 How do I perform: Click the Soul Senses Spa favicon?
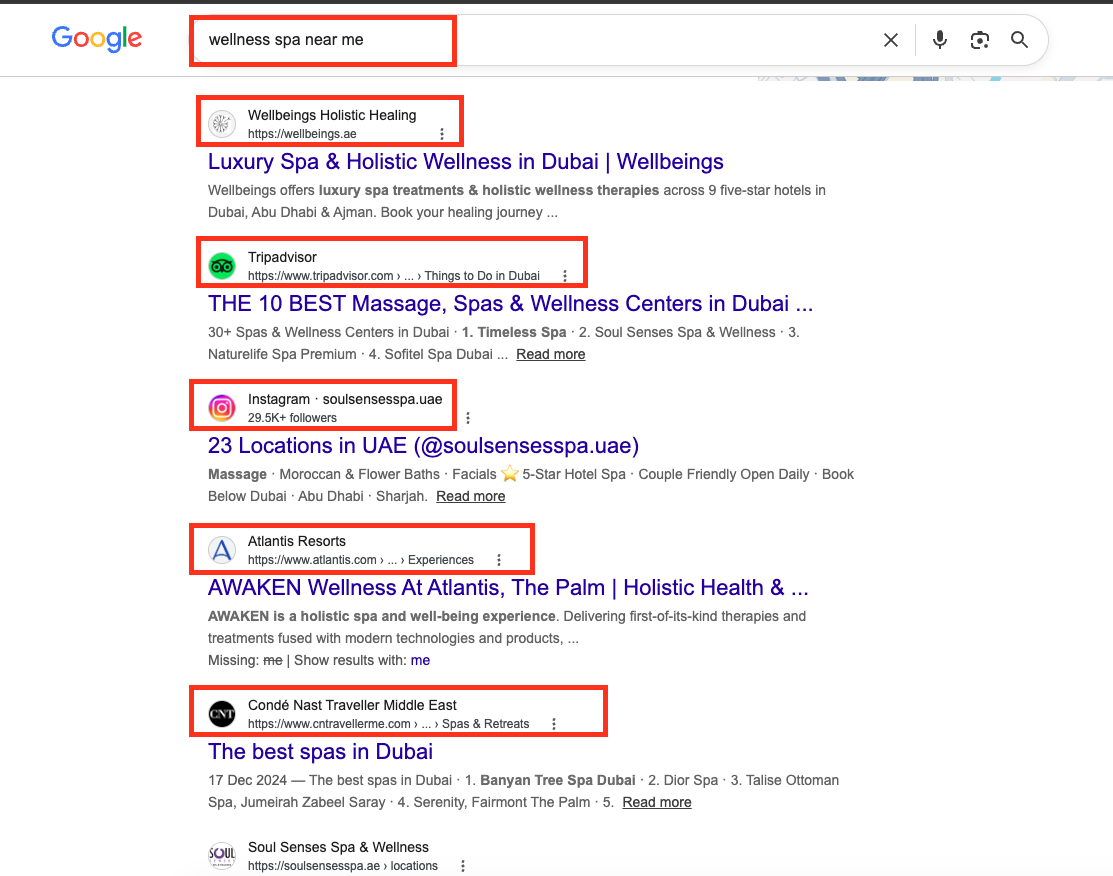click(221, 856)
